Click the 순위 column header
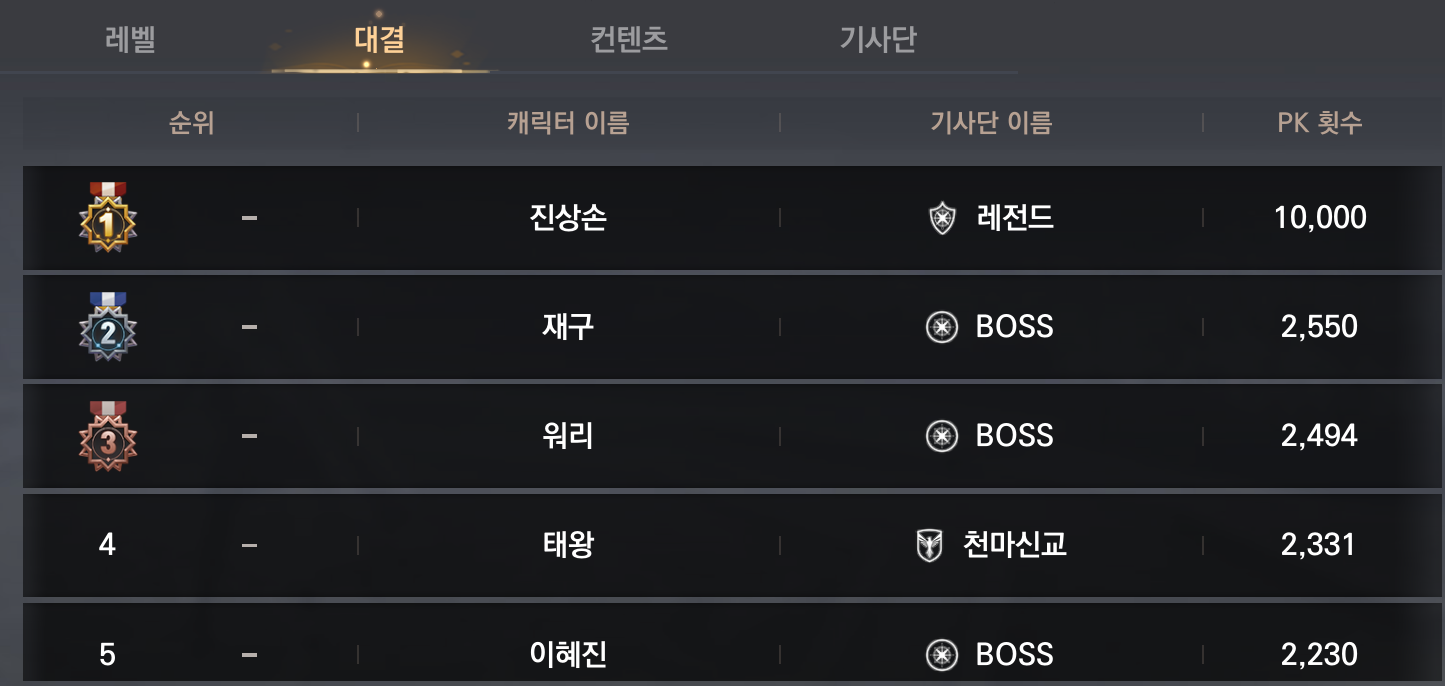 pyautogui.click(x=192, y=123)
